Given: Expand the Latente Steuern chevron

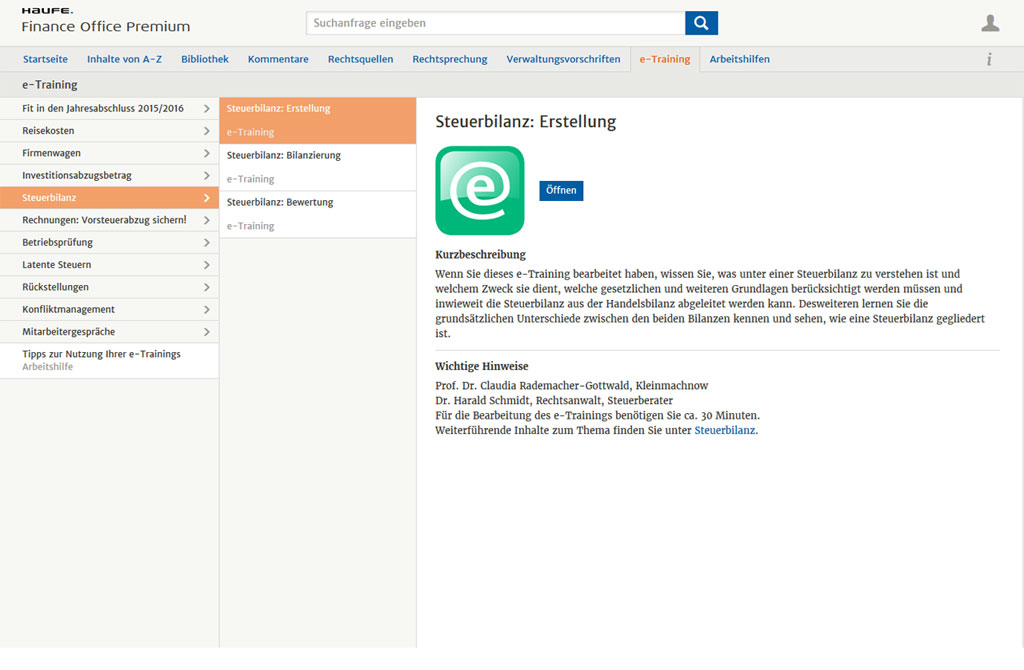Looking at the screenshot, I should [x=206, y=264].
